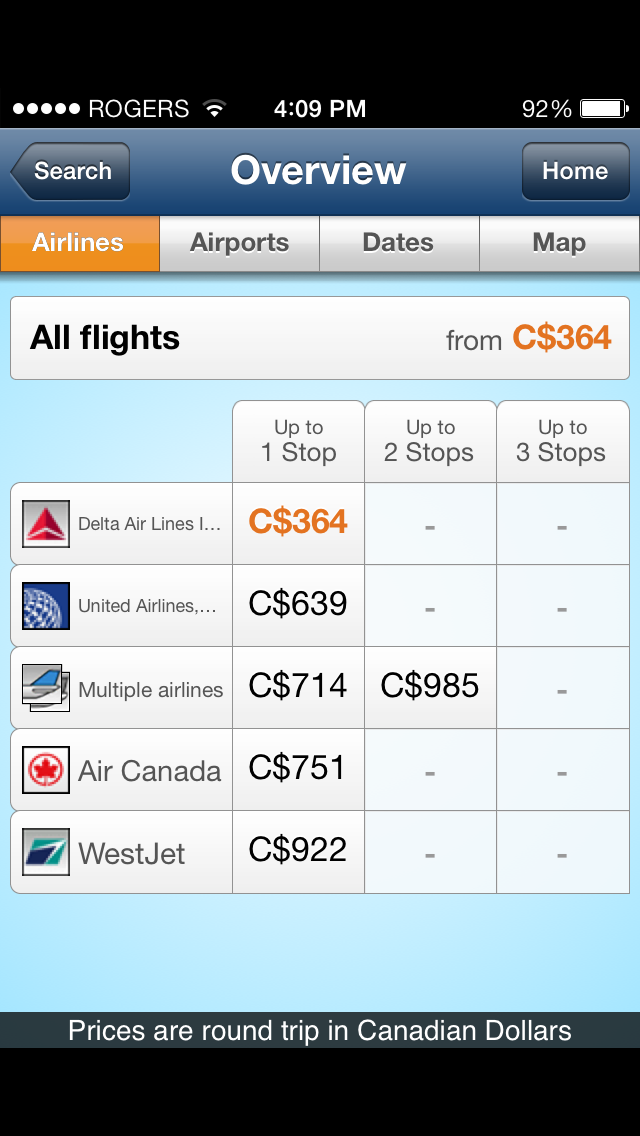
Task: Go back using the Search button
Action: [70, 172]
